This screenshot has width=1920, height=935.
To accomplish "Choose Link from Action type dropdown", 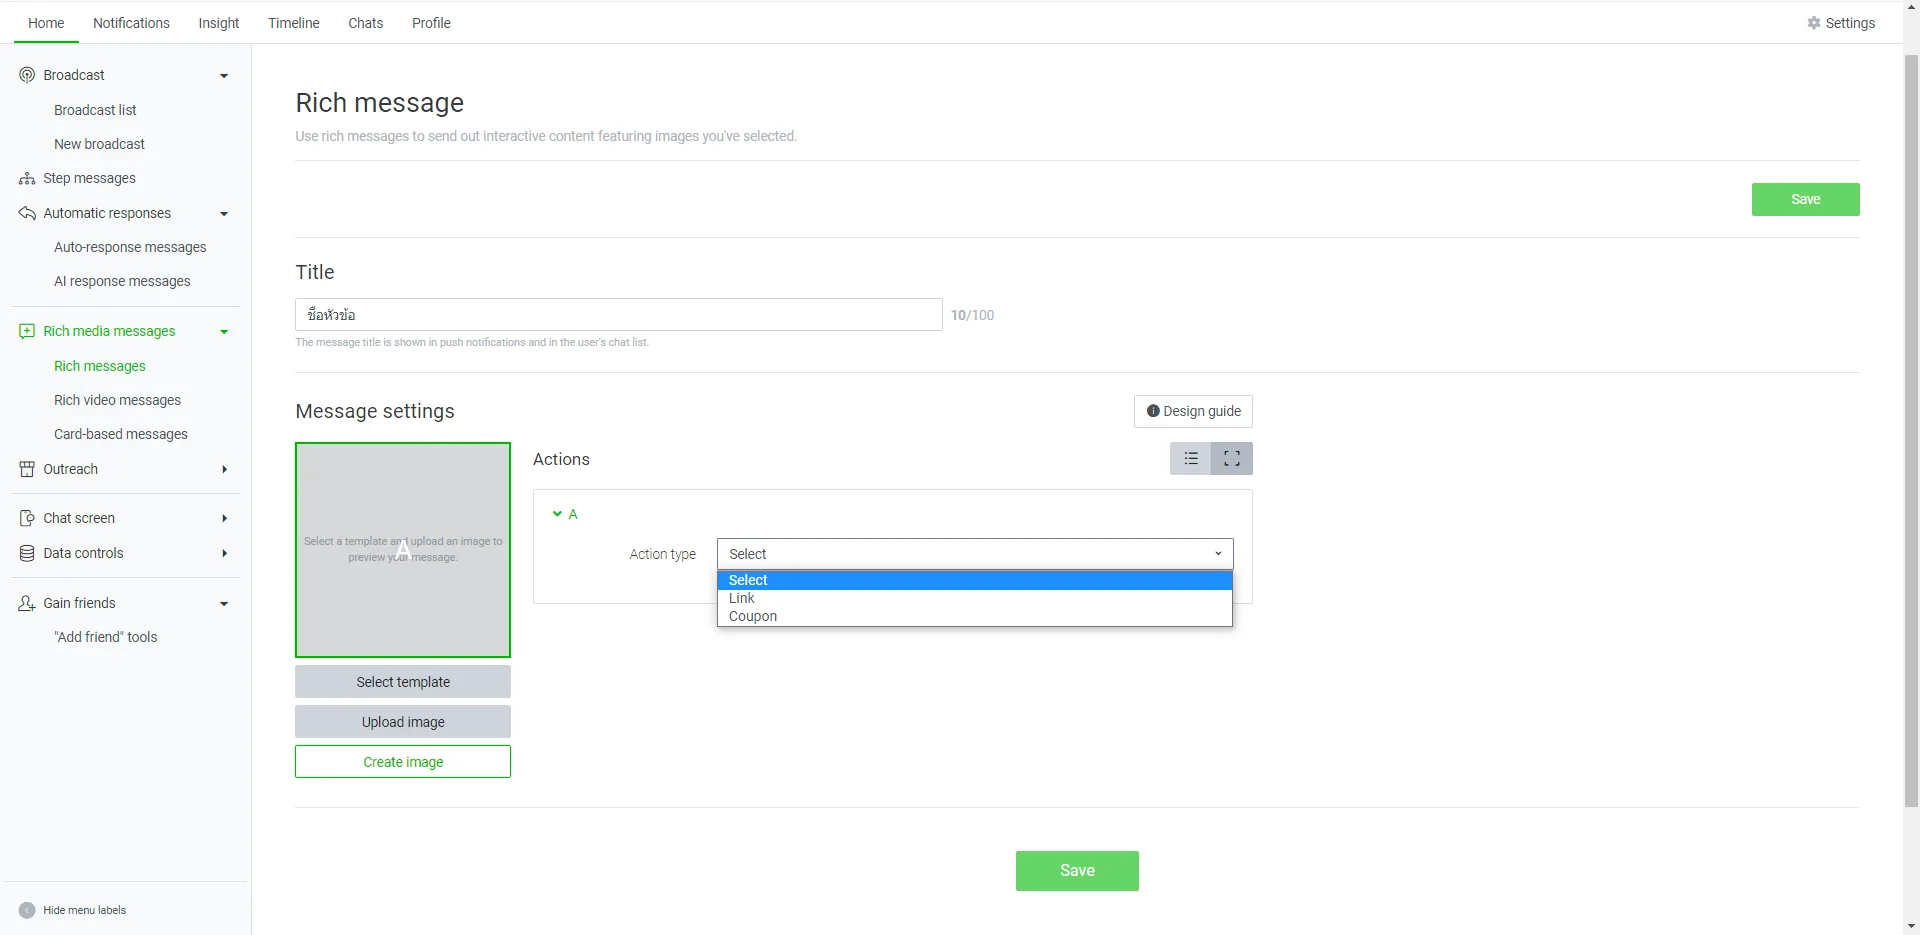I will click(x=742, y=598).
